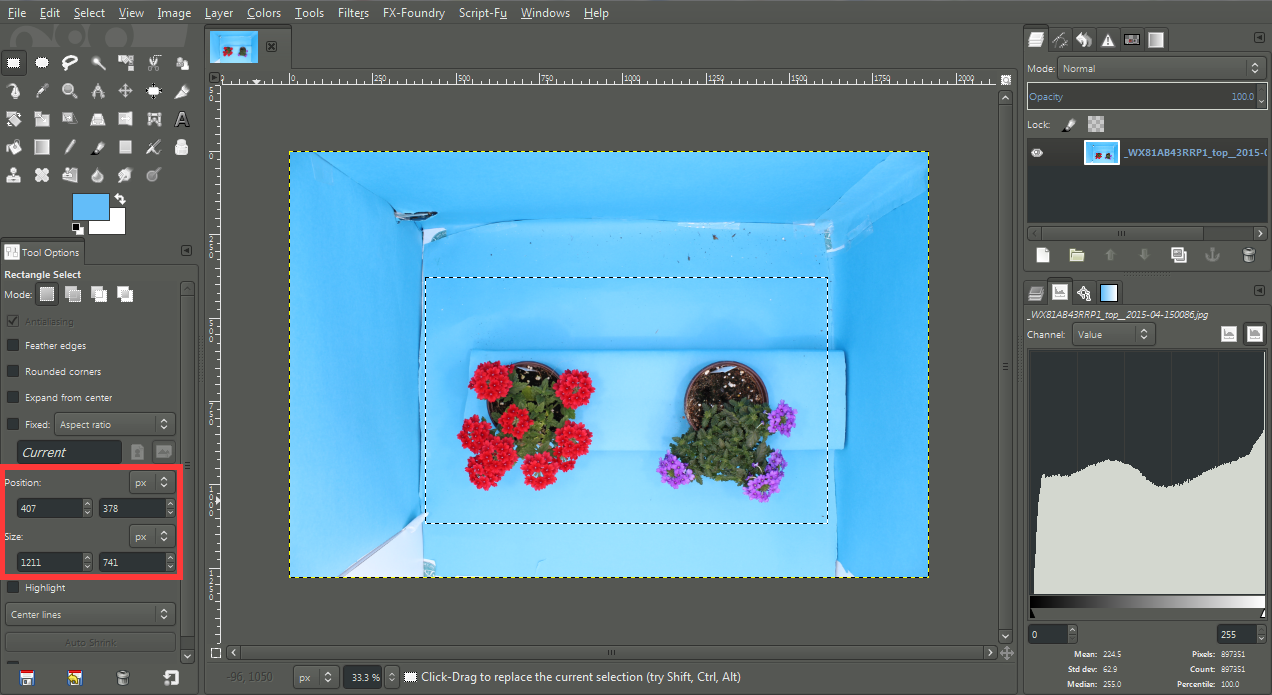
Task: Delete the layer with trash icon
Action: pyautogui.click(x=1248, y=255)
